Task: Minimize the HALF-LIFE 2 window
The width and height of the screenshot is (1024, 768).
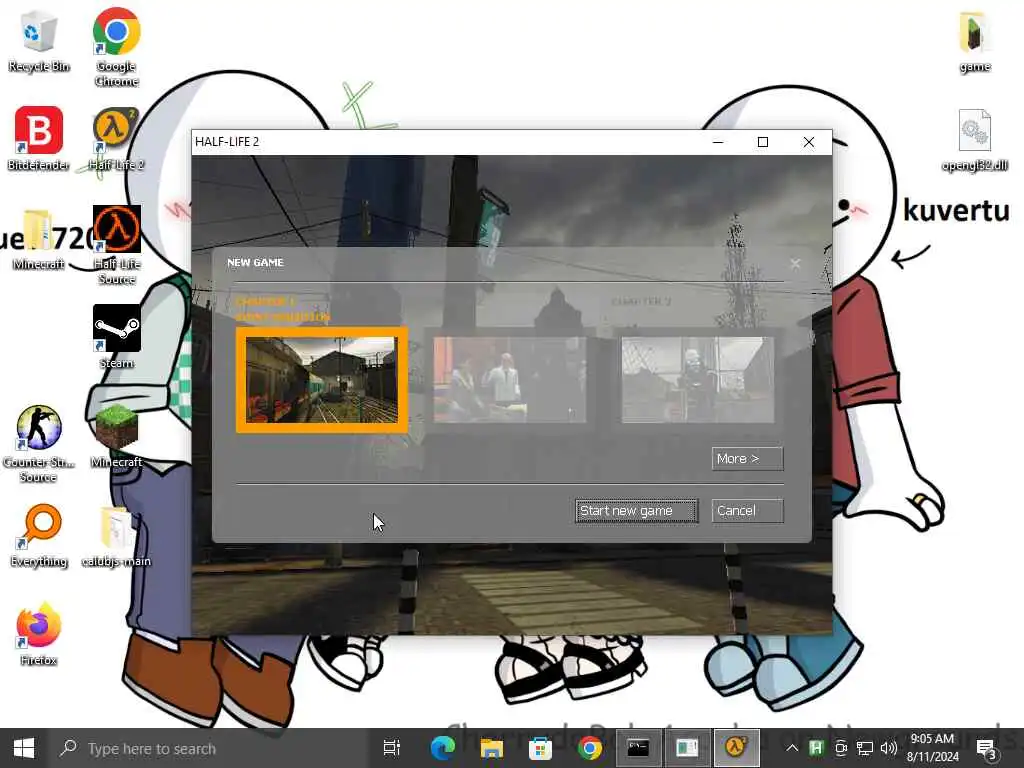Action: (x=718, y=142)
